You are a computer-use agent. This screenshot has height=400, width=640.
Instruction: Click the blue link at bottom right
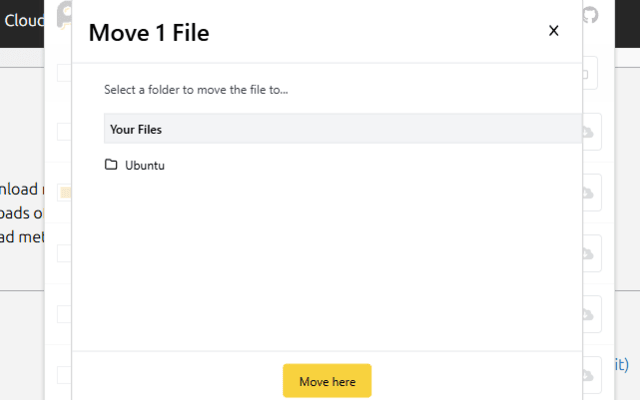pos(620,364)
